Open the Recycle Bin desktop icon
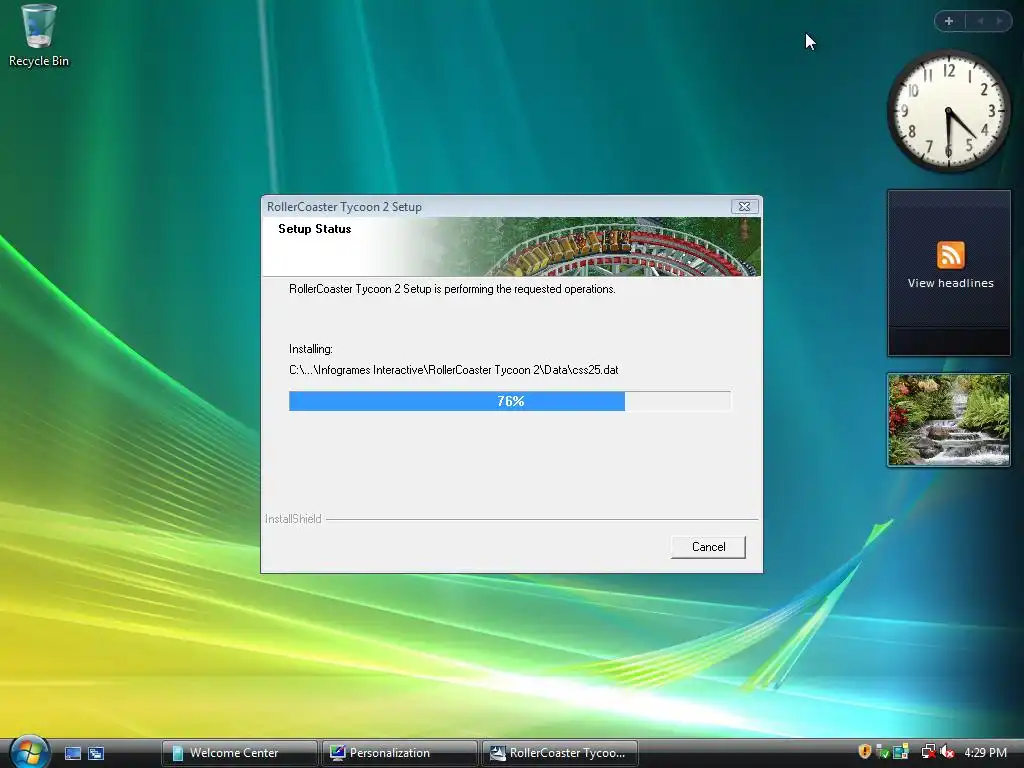The image size is (1024, 768). coord(39,35)
